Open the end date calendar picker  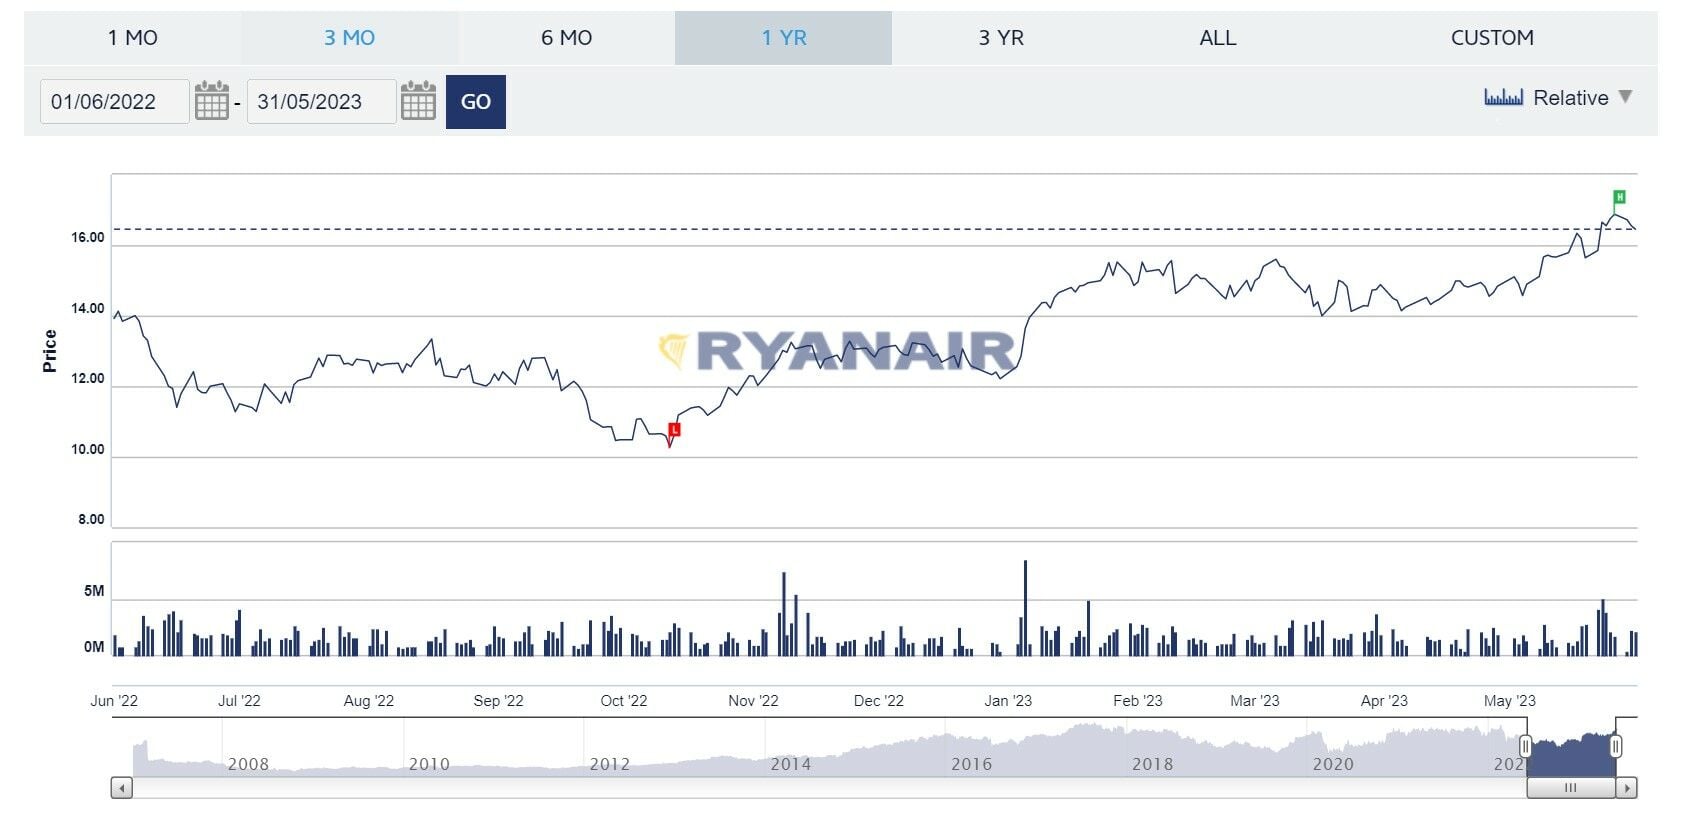418,101
